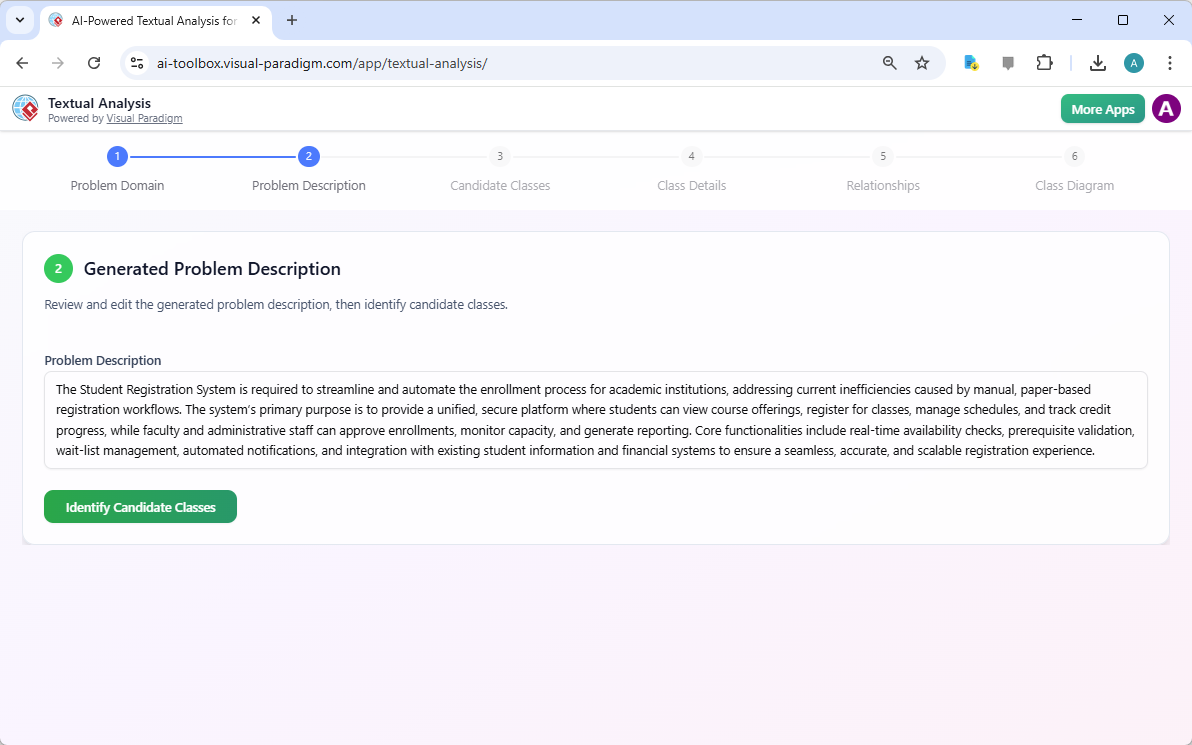The height and width of the screenshot is (745, 1192).
Task: View site information icon in address bar
Action: 136,62
